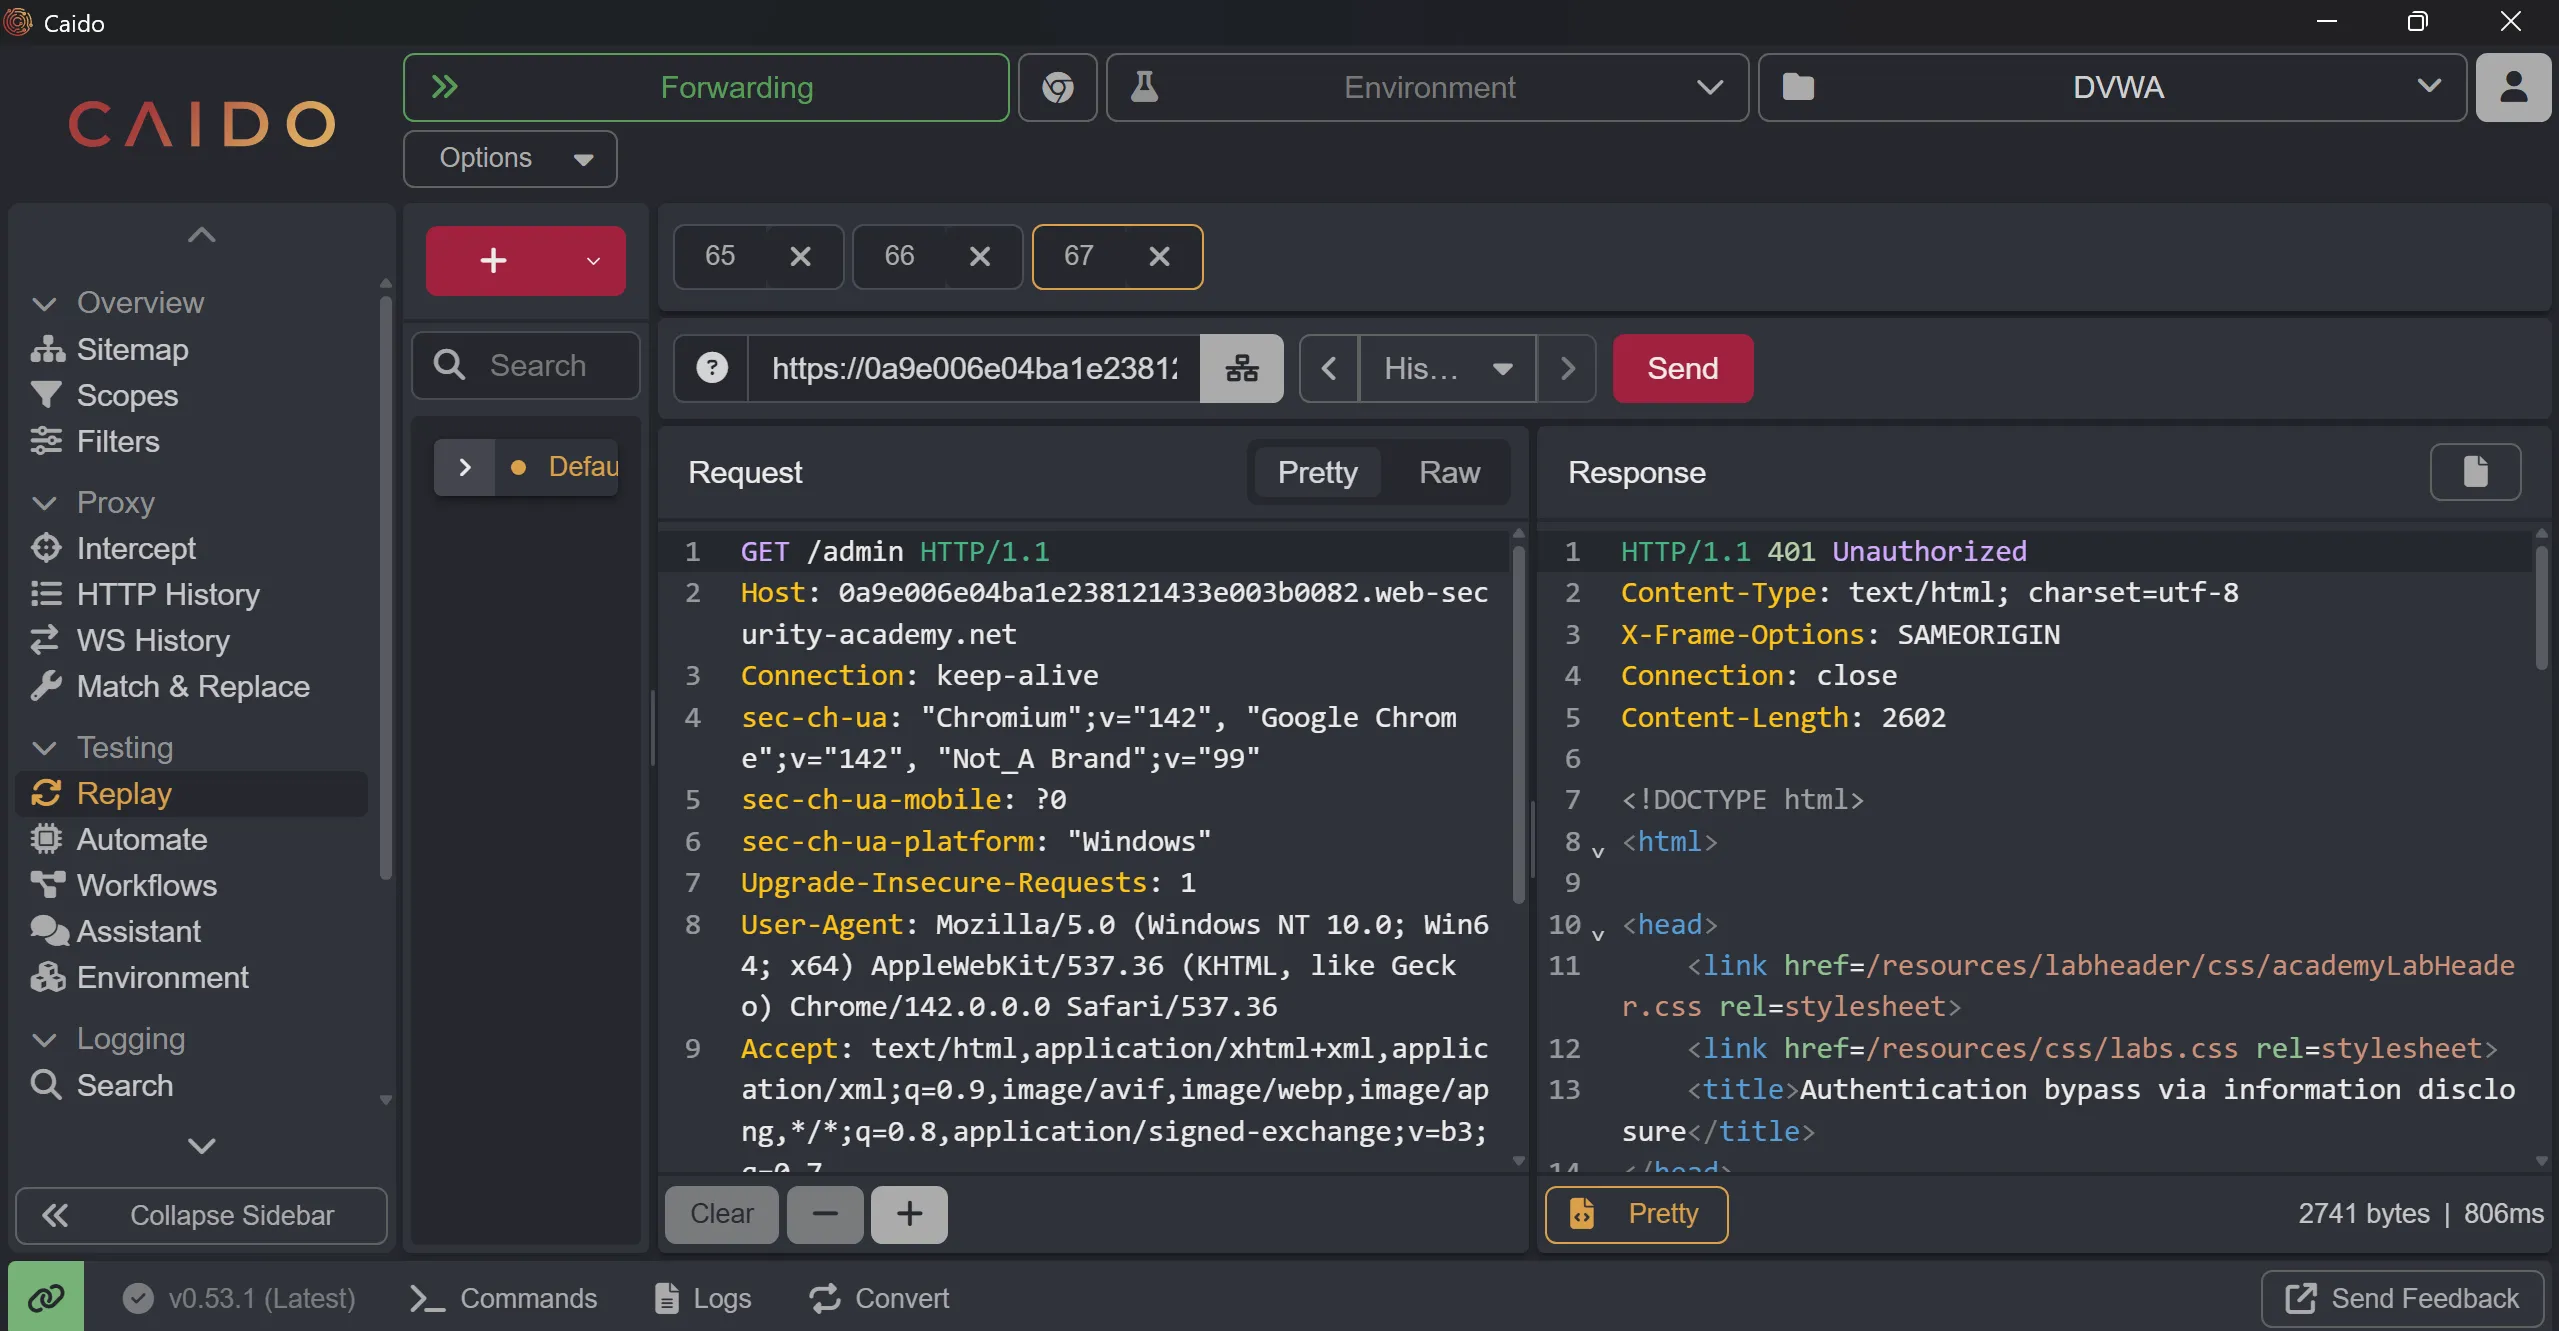Expand the Default collection chevron

[464, 467]
